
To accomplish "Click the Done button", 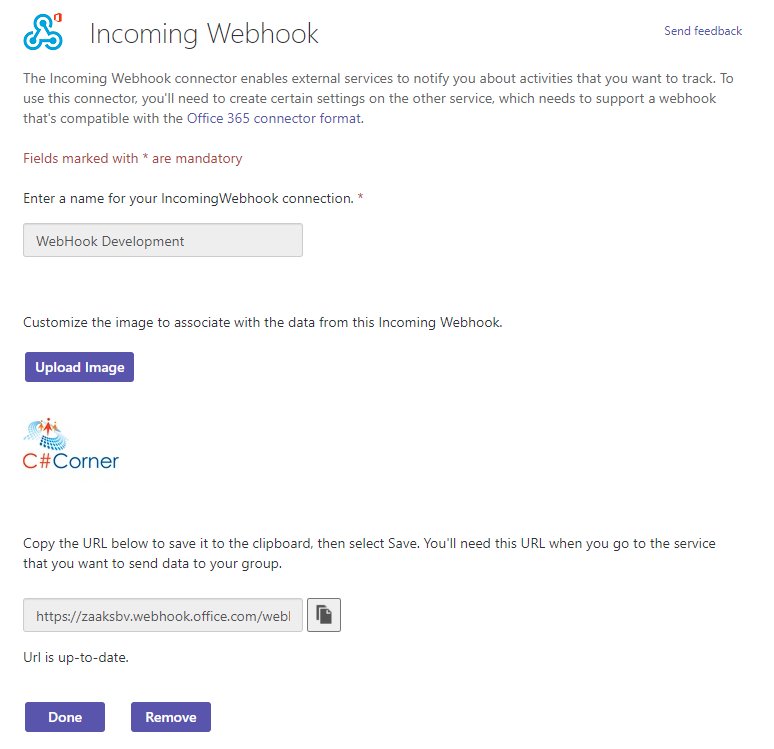I will tap(65, 717).
